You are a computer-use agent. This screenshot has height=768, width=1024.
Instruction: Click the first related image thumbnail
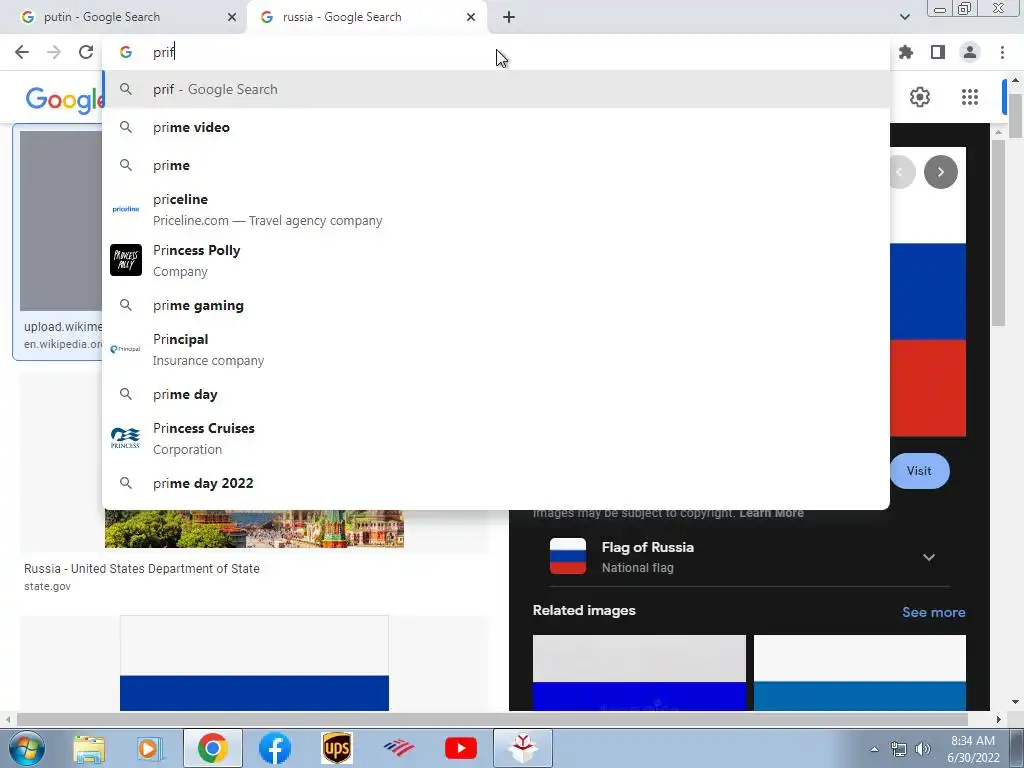pyautogui.click(x=639, y=673)
